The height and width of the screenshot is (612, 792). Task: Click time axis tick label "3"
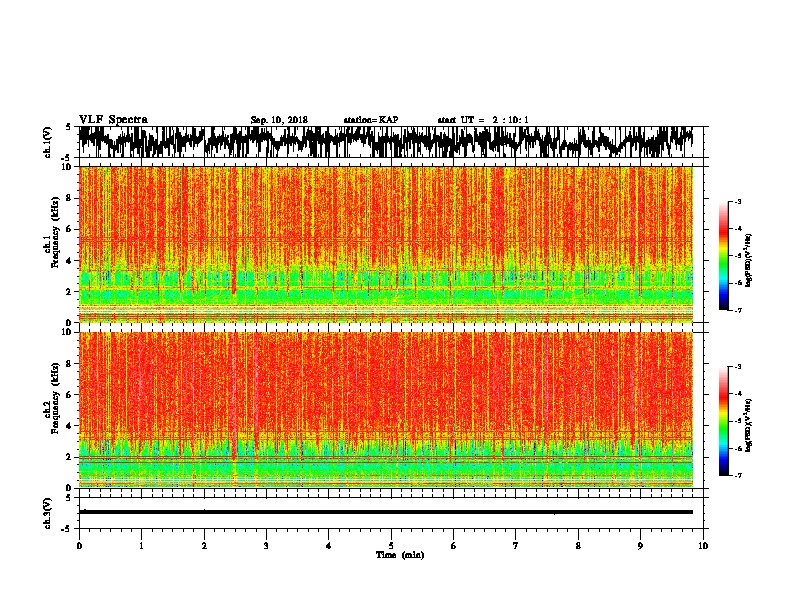266,546
